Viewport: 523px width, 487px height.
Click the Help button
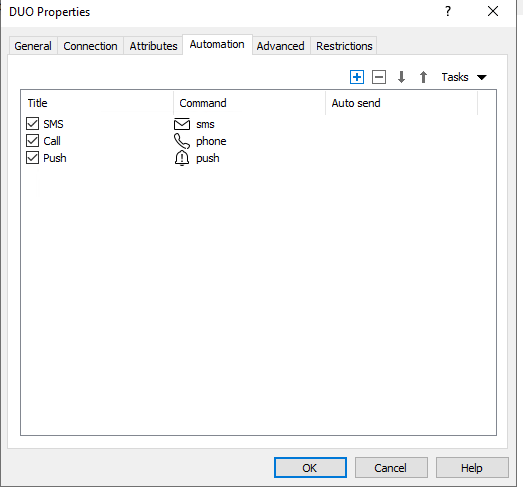coord(472,468)
